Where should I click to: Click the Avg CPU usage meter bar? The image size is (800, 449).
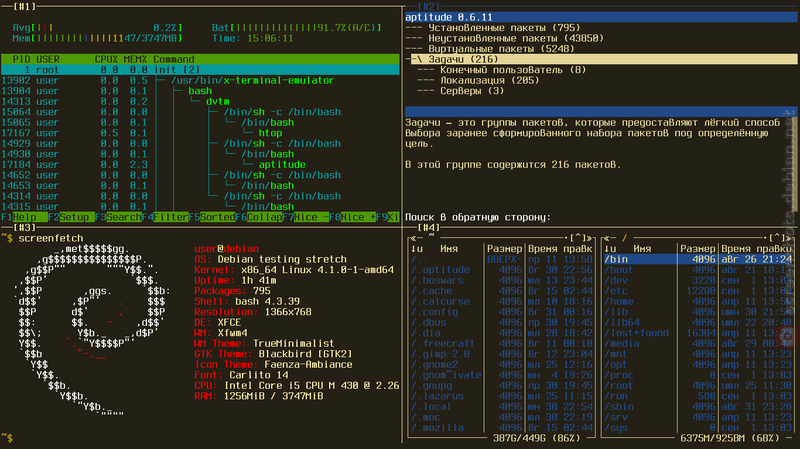pos(97,28)
